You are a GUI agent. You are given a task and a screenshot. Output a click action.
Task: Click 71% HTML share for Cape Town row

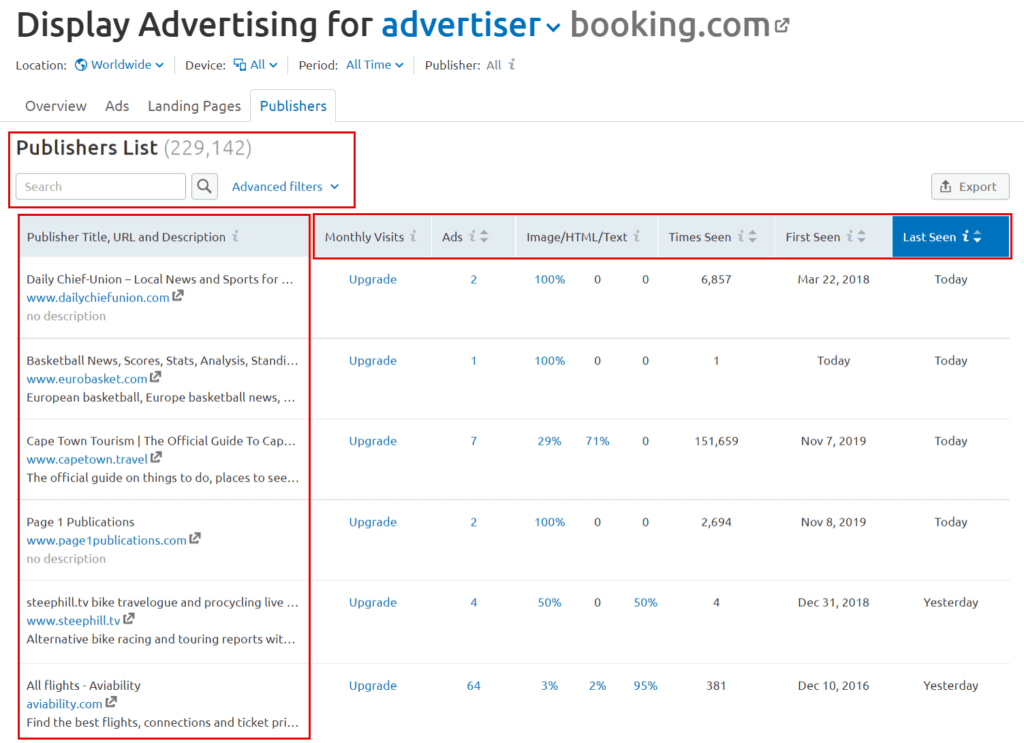(x=597, y=441)
